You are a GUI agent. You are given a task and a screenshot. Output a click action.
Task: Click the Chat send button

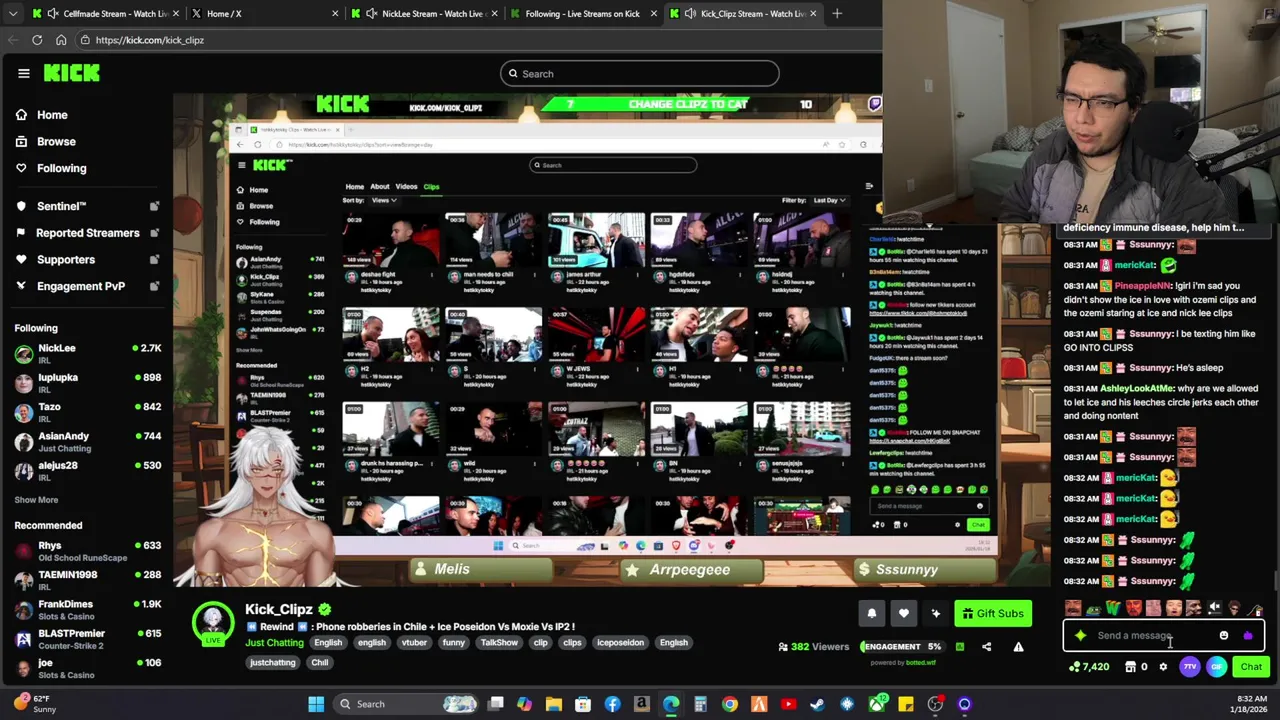1251,667
